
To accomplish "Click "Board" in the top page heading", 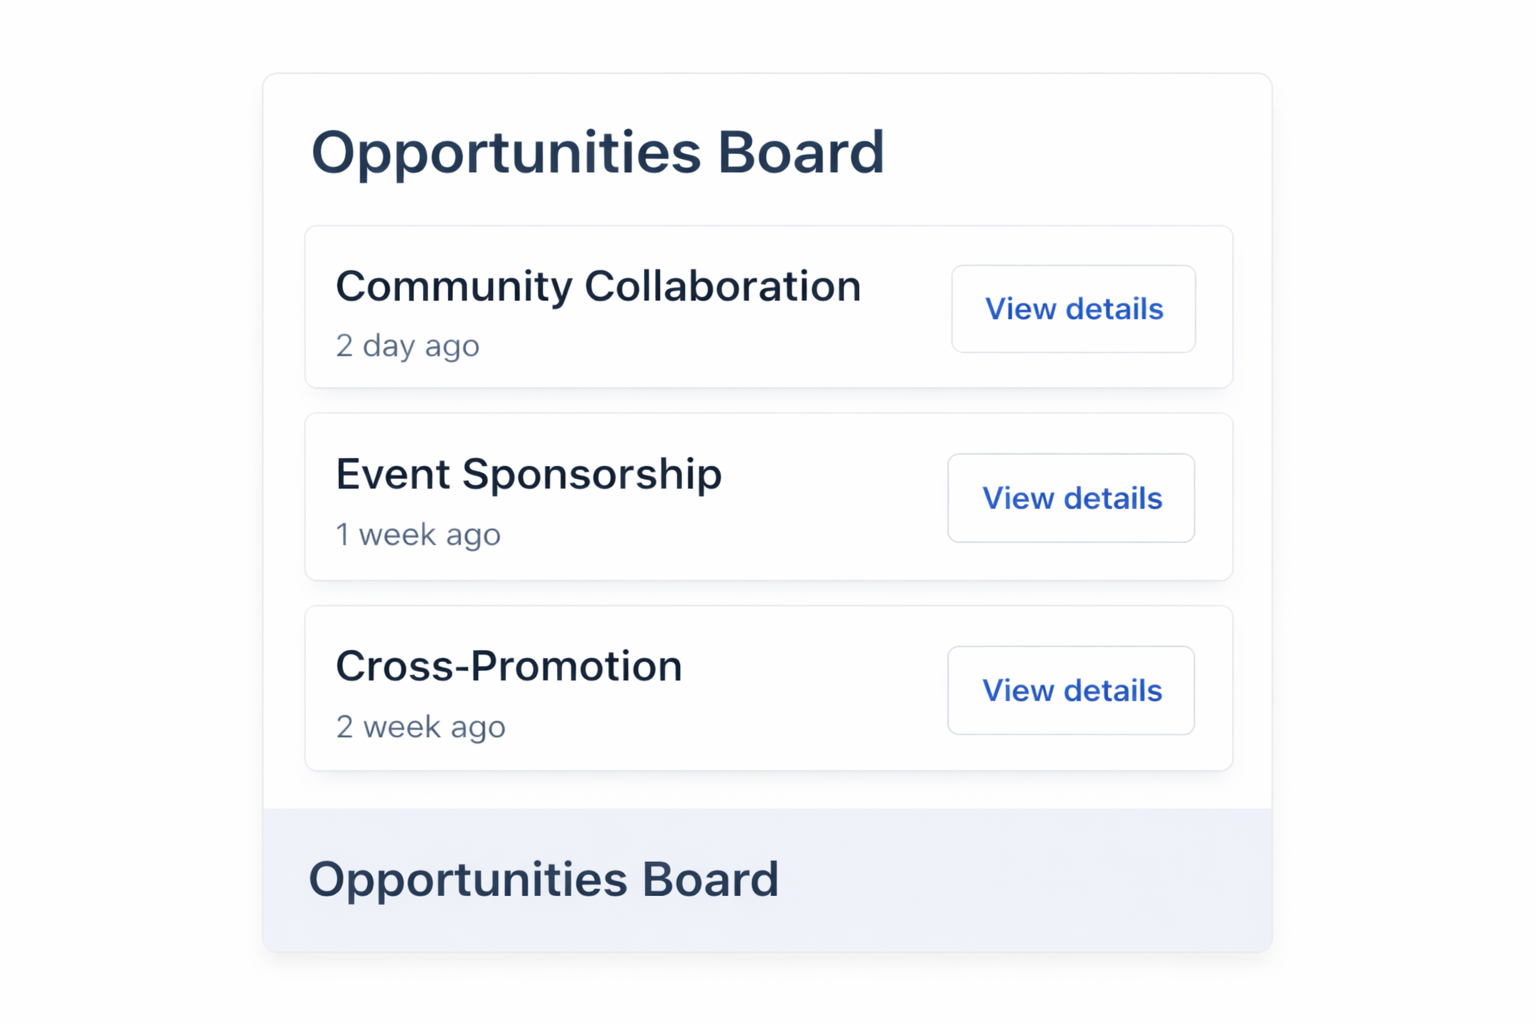I will [x=800, y=153].
